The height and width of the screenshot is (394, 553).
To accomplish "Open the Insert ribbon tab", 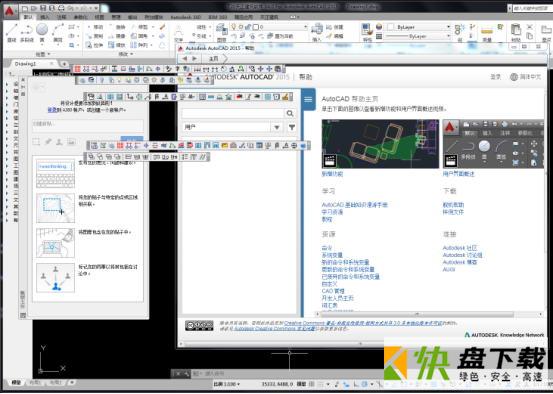I will click(x=45, y=17).
